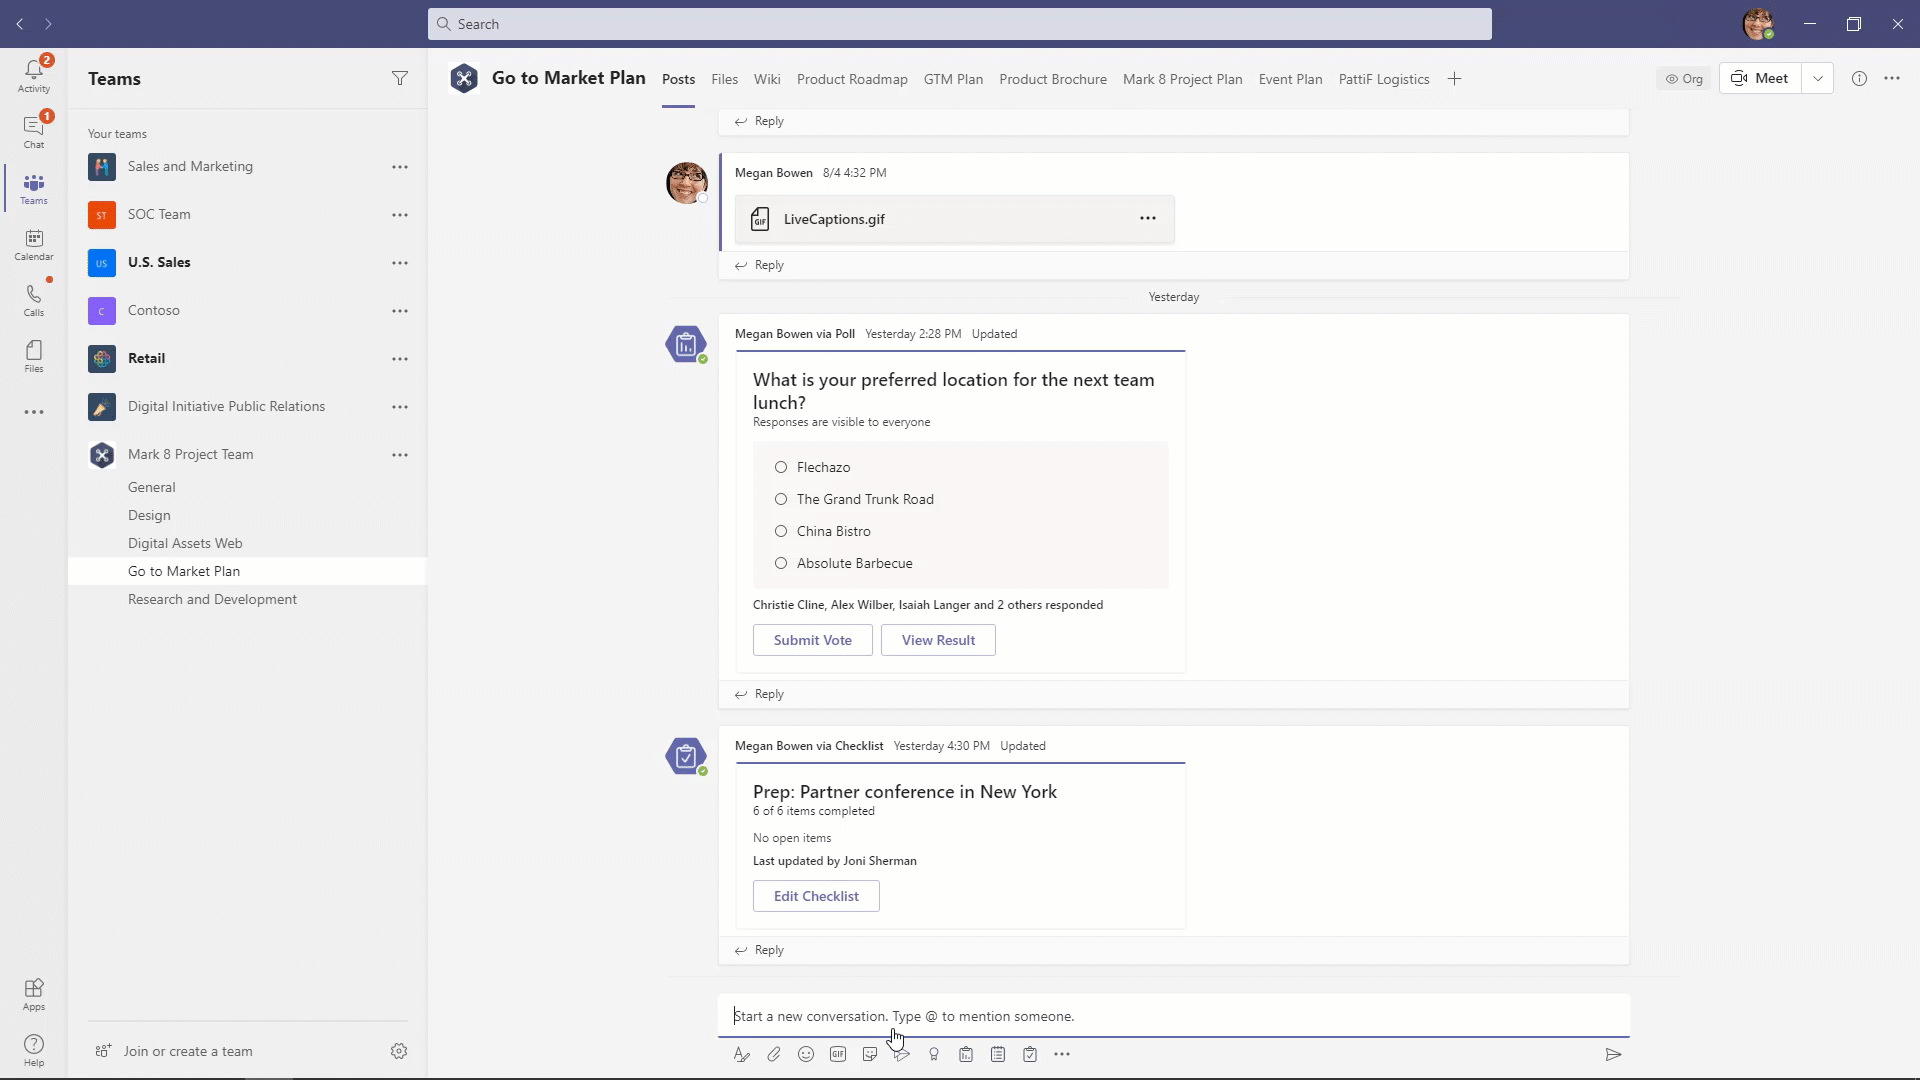Reply to the Checklist post

pos(759,950)
